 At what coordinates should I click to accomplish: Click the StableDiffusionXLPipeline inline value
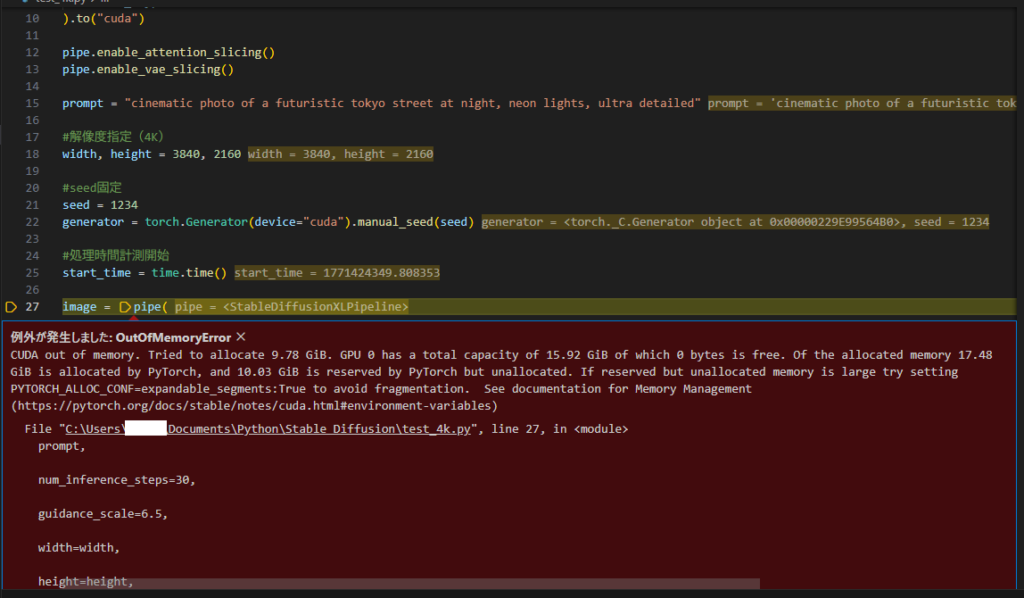coord(292,306)
